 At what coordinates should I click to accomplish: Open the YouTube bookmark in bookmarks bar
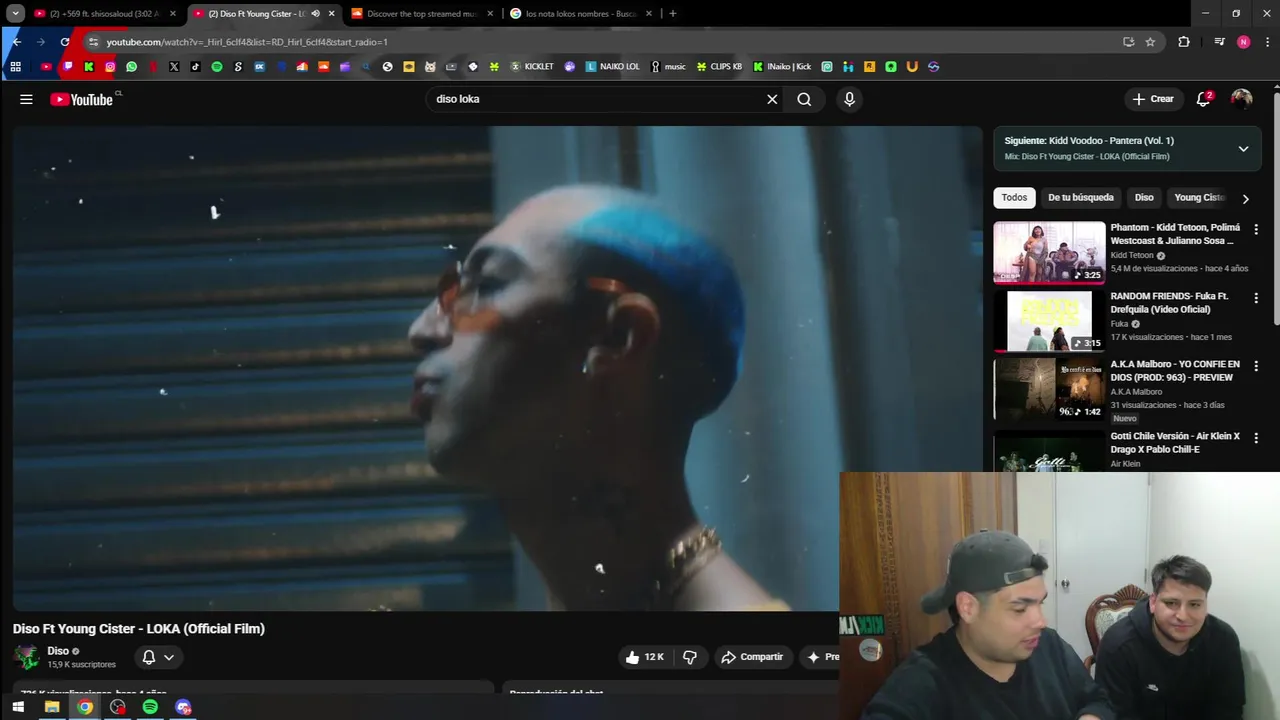pyautogui.click(x=46, y=67)
